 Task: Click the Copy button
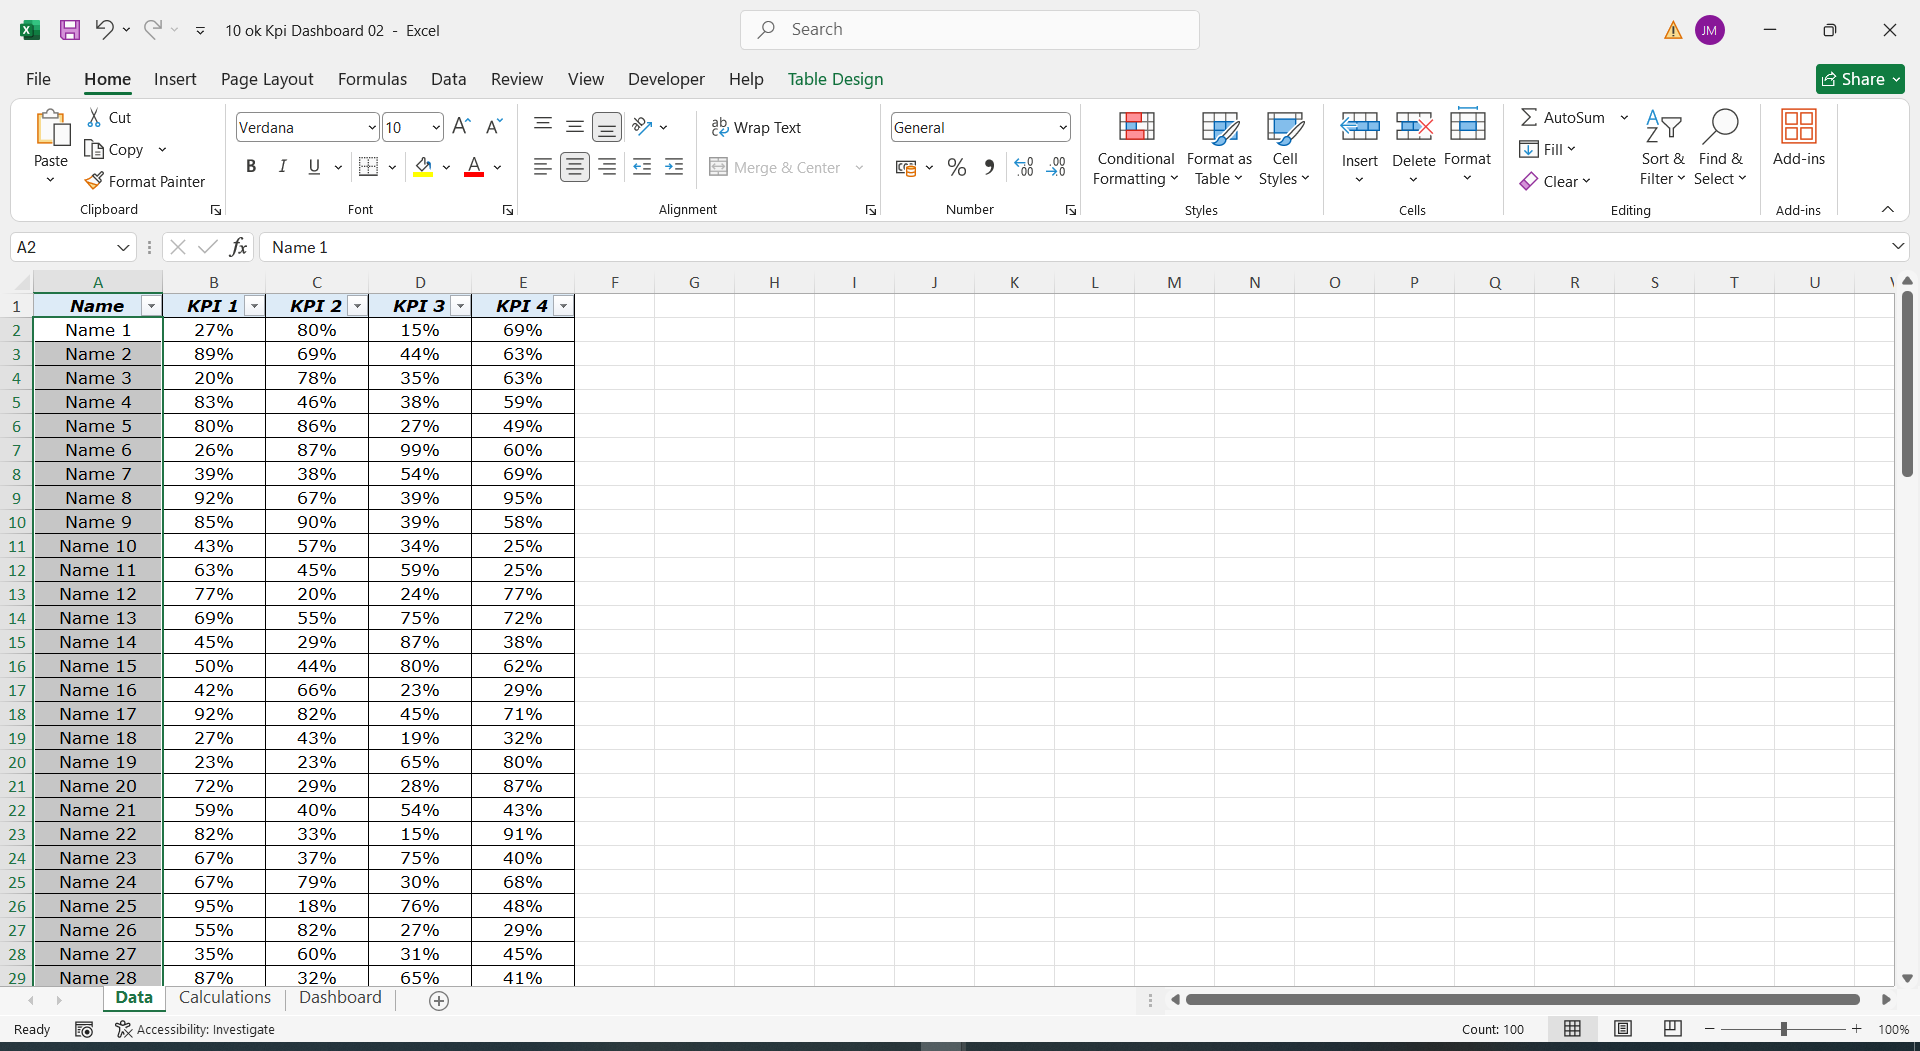tap(114, 149)
